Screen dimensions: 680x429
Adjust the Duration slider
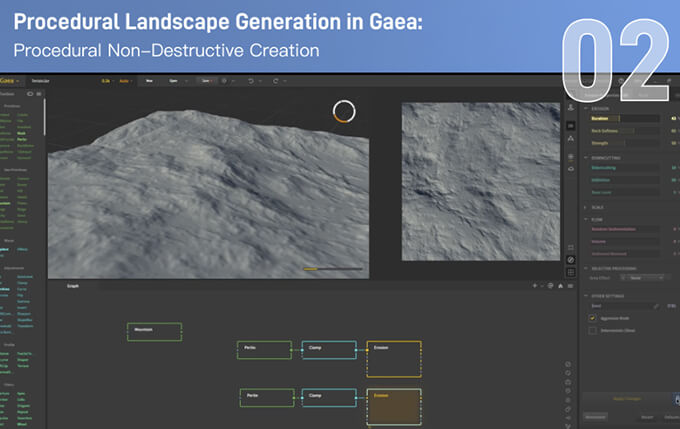624,118
